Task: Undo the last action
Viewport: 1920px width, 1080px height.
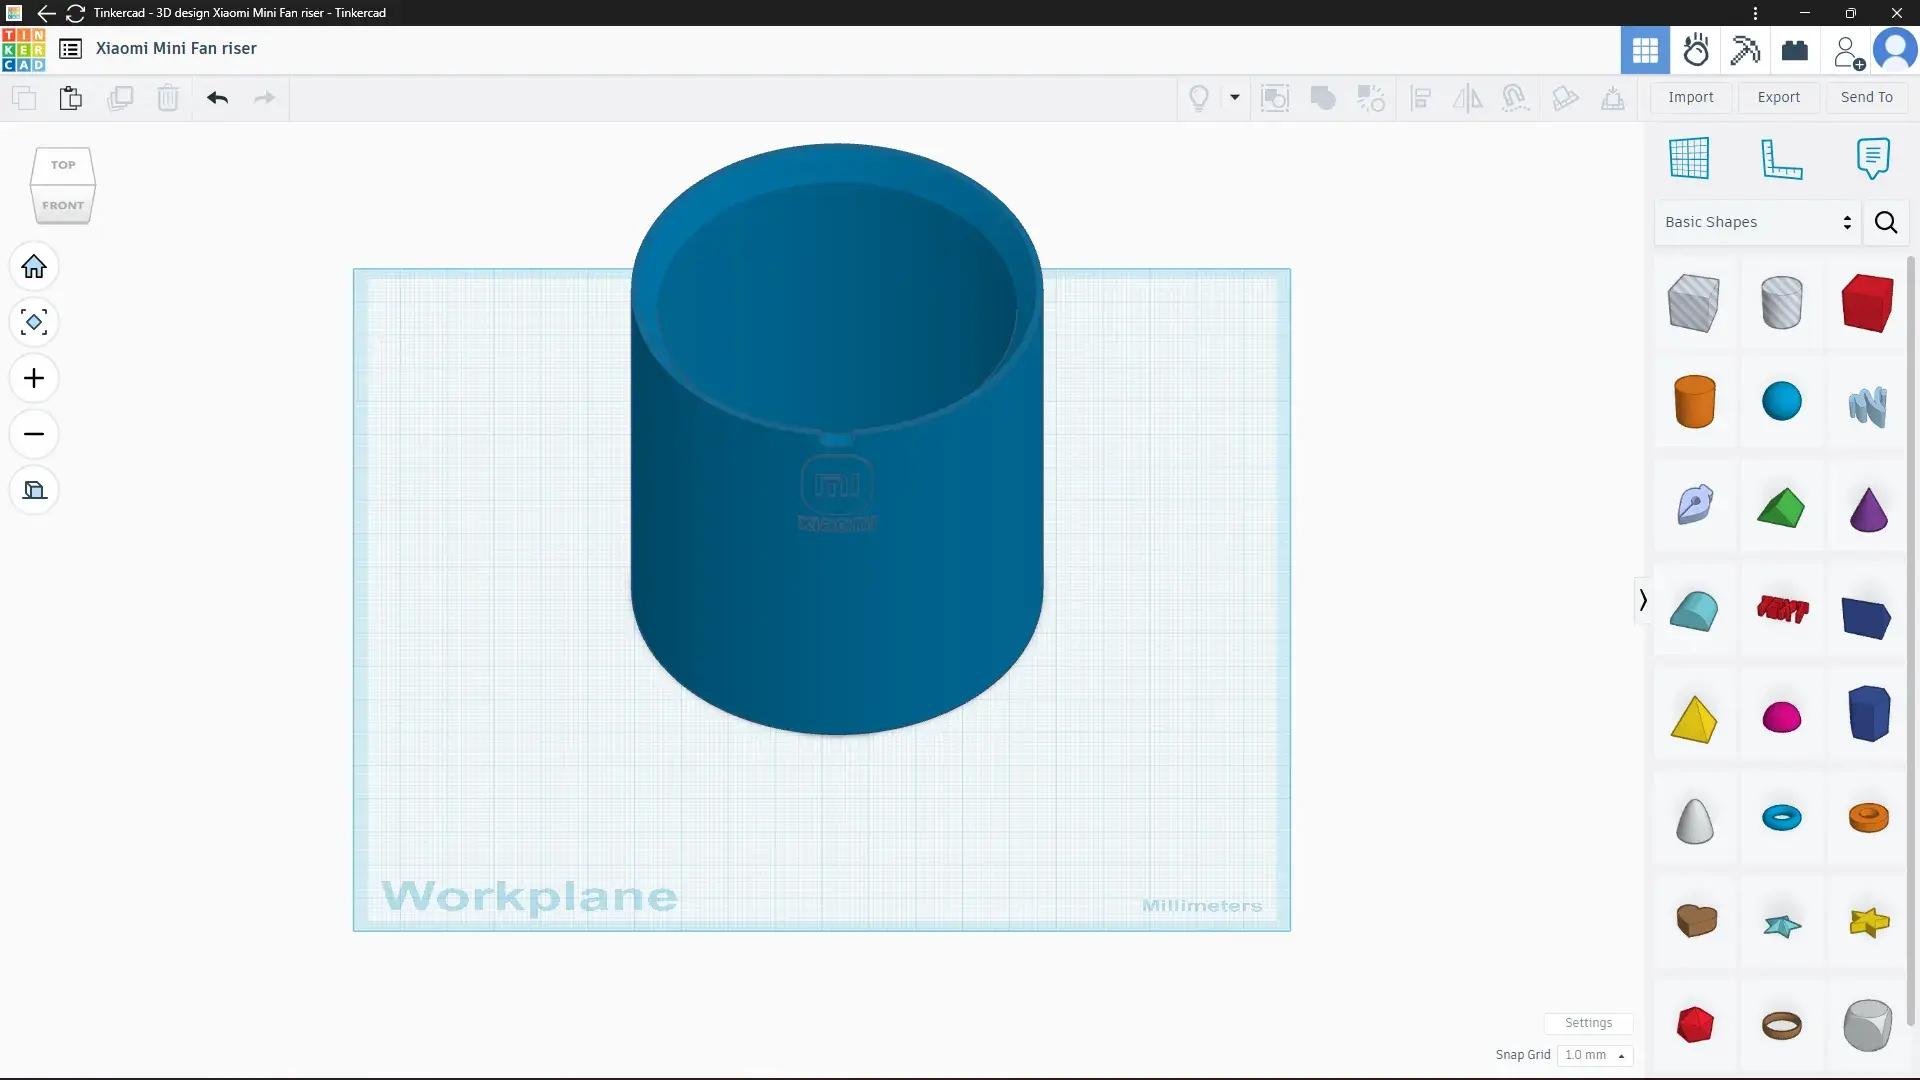Action: [x=217, y=98]
